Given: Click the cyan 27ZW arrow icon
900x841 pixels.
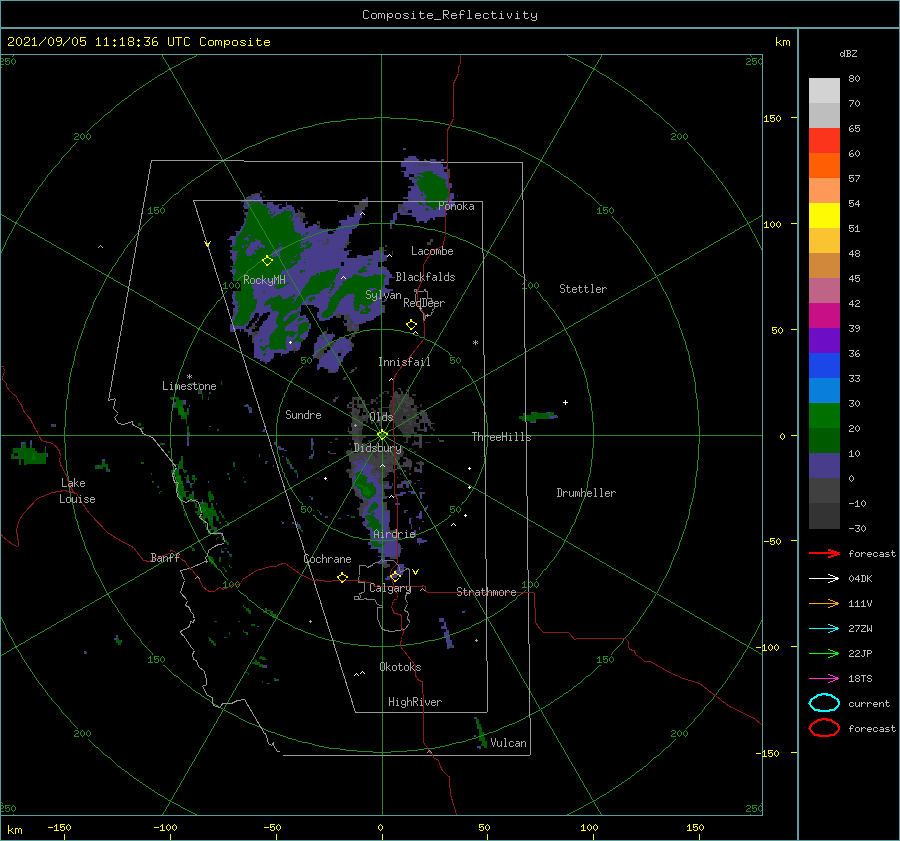Looking at the screenshot, I should tap(824, 629).
